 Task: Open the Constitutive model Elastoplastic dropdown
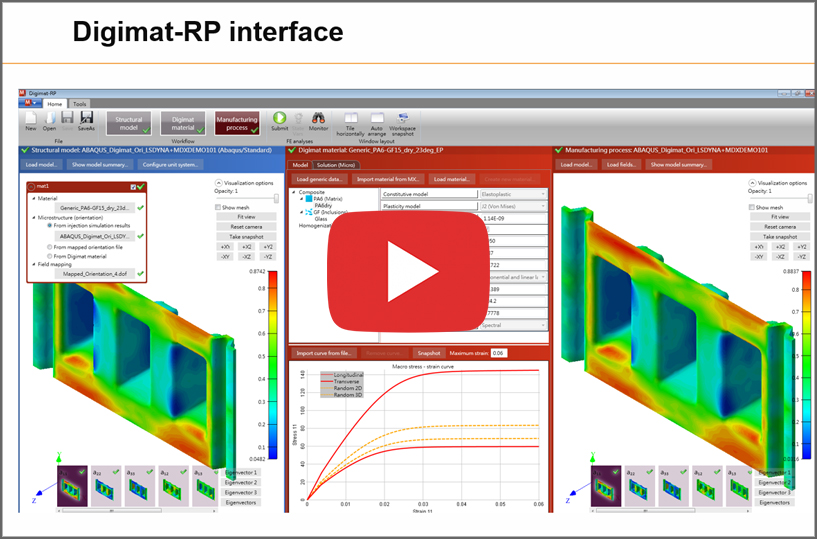pos(513,194)
